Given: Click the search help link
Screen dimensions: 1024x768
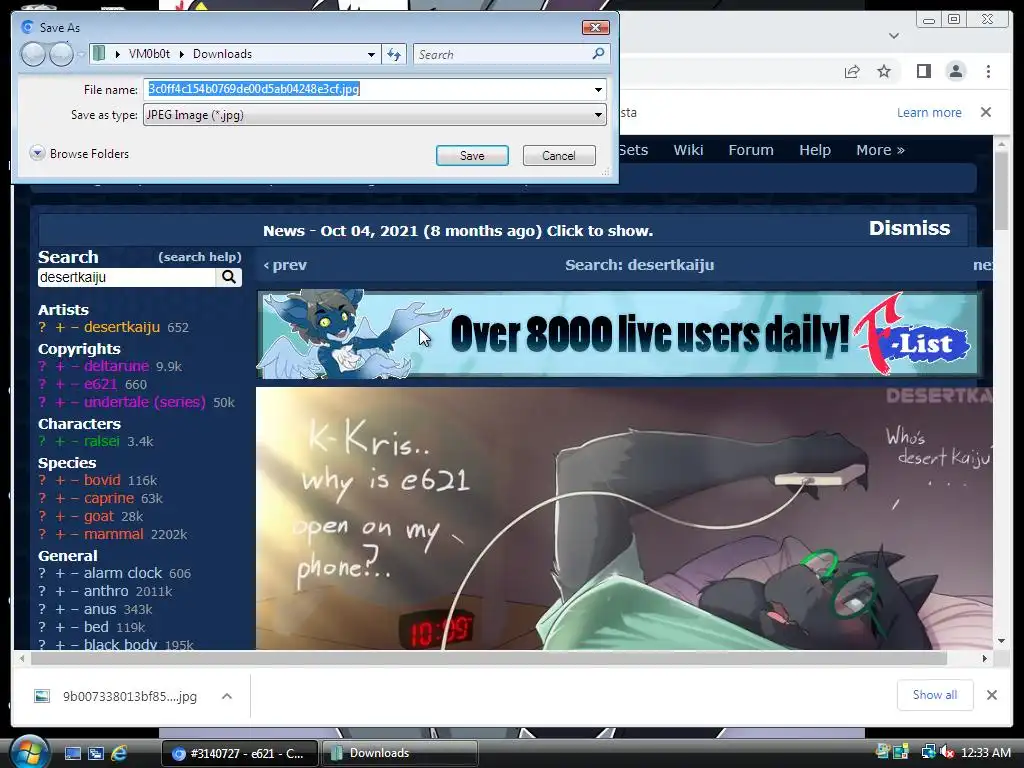Looking at the screenshot, I should click(x=200, y=257).
